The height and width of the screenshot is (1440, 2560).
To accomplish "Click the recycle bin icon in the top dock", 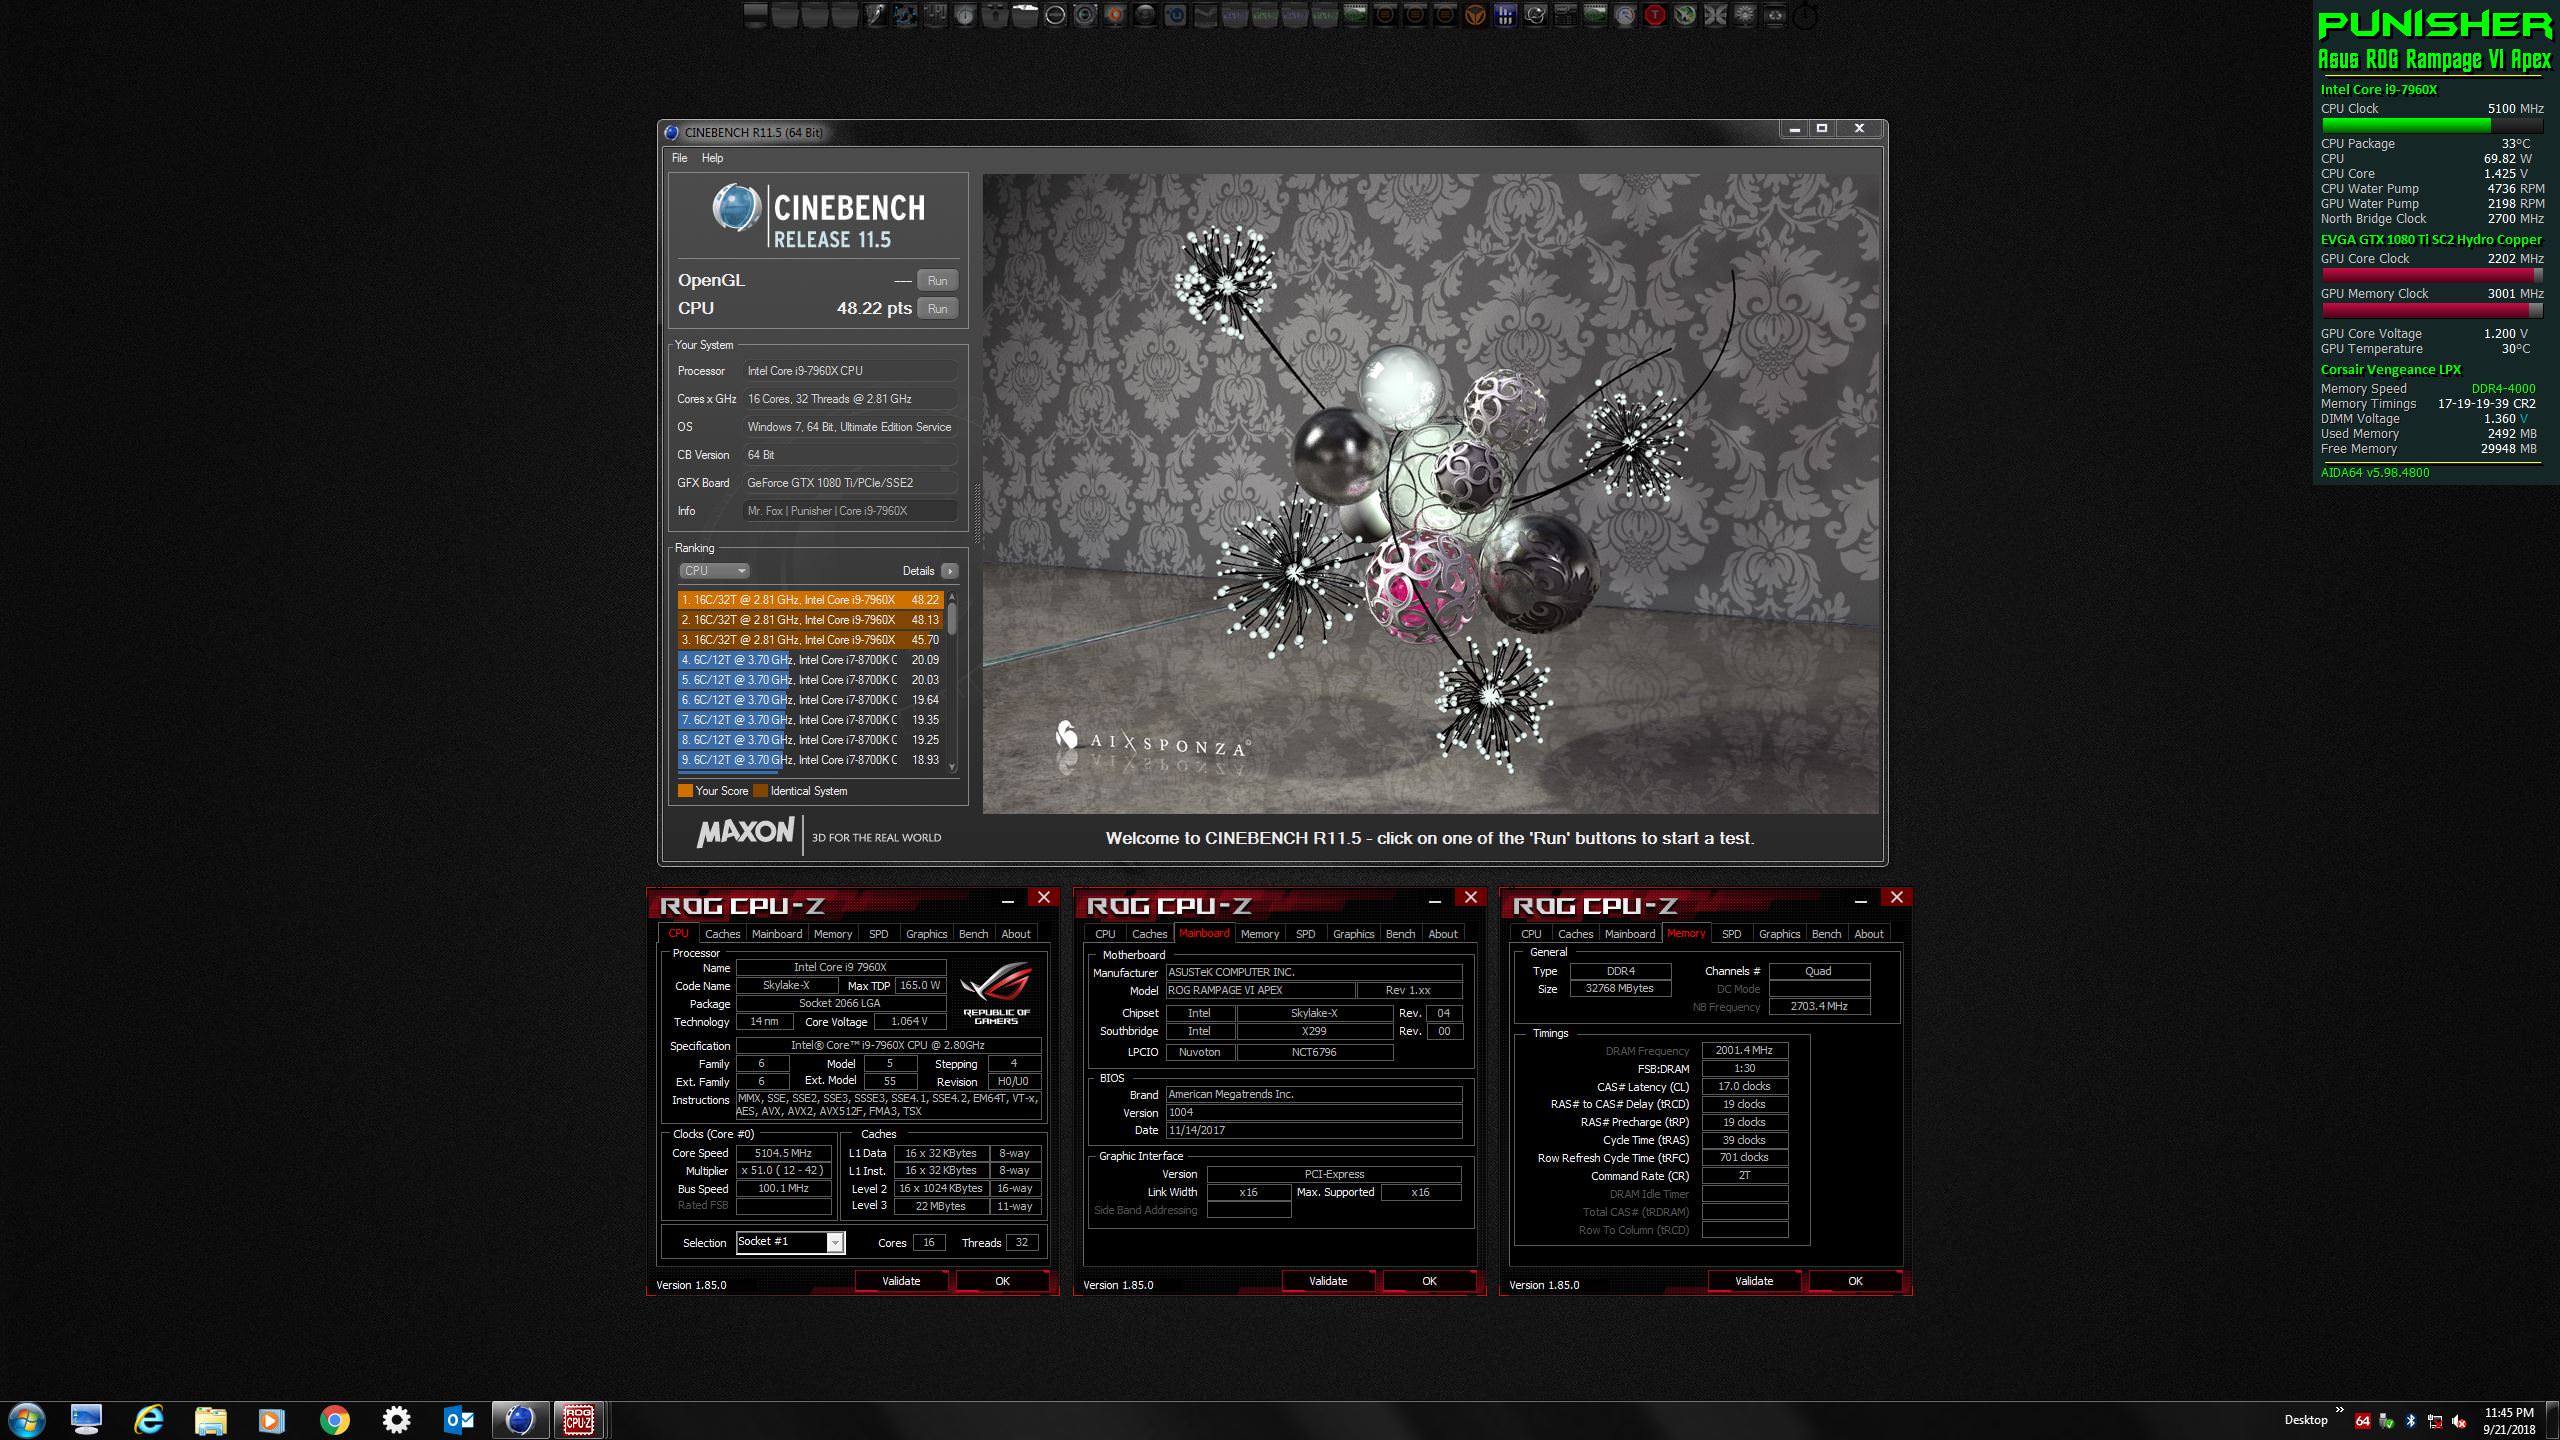I will pos(1775,15).
